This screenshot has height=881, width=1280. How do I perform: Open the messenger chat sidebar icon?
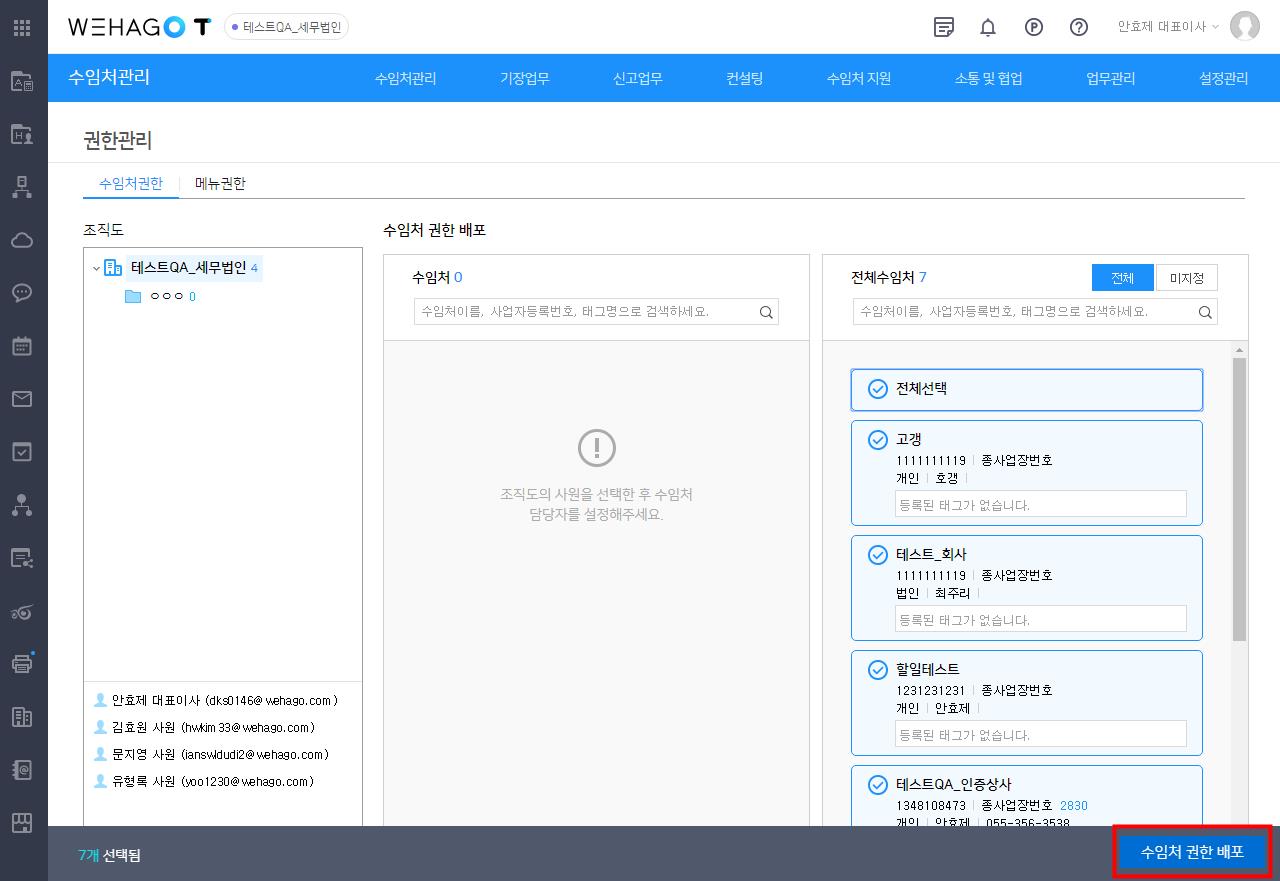(22, 293)
